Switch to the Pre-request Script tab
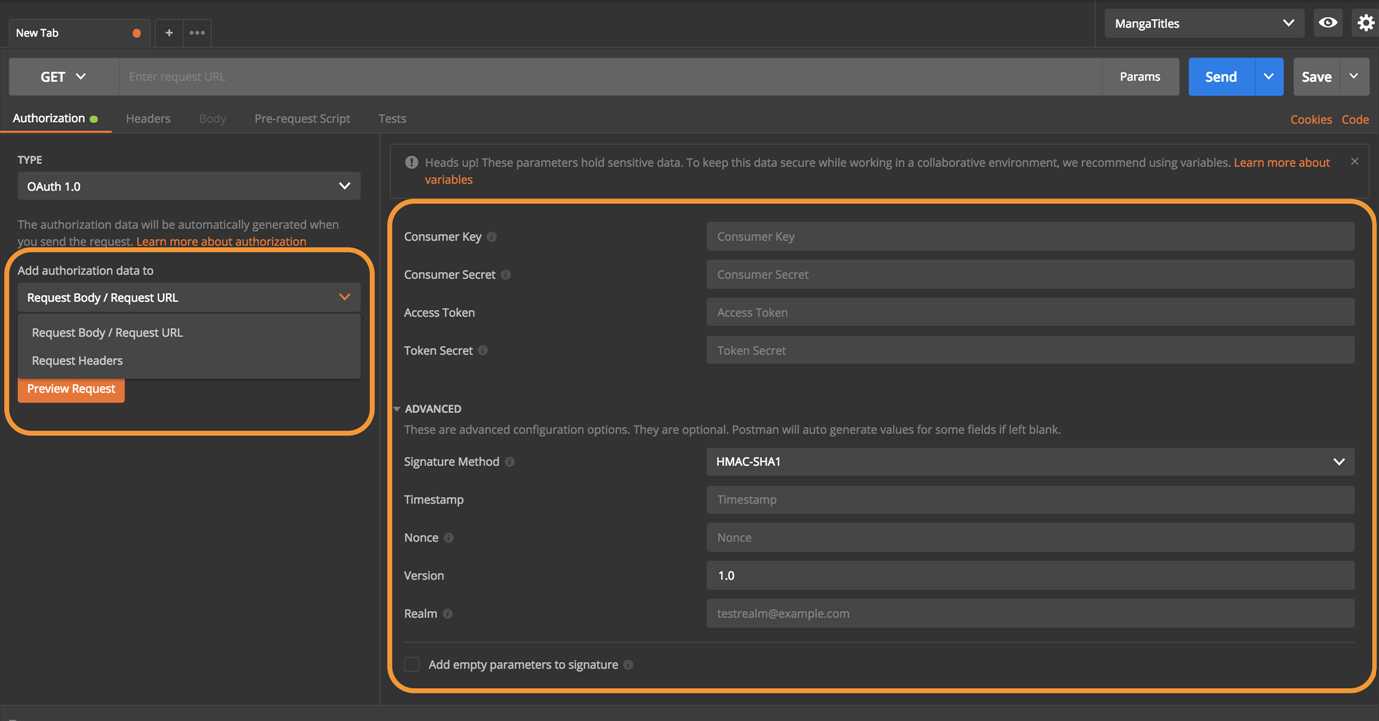This screenshot has height=721, width=1379. (x=302, y=118)
